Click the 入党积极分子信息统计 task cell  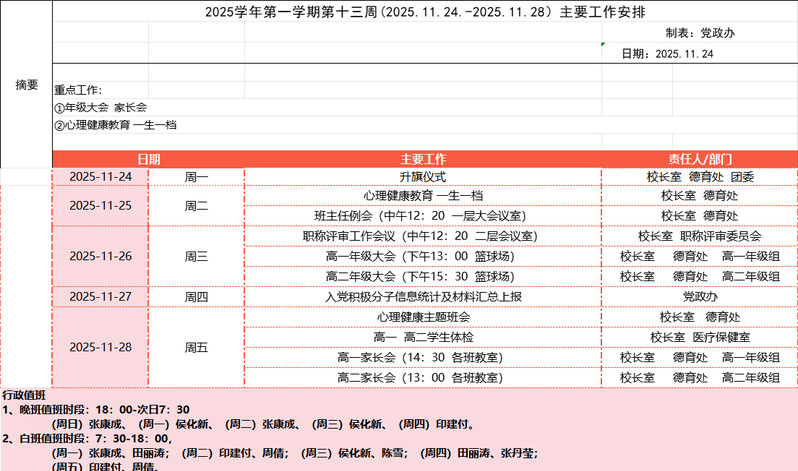pos(422,297)
